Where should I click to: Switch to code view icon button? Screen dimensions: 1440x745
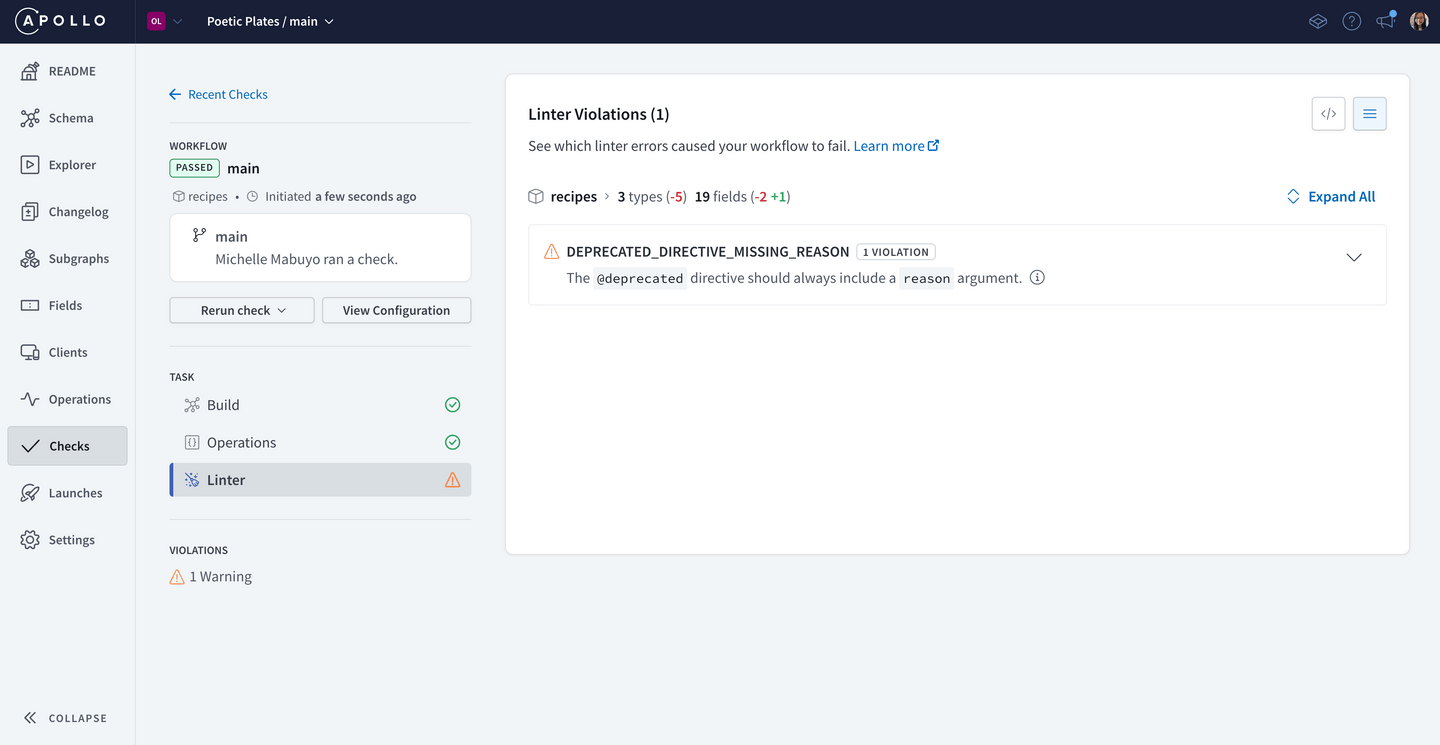[x=1328, y=114]
